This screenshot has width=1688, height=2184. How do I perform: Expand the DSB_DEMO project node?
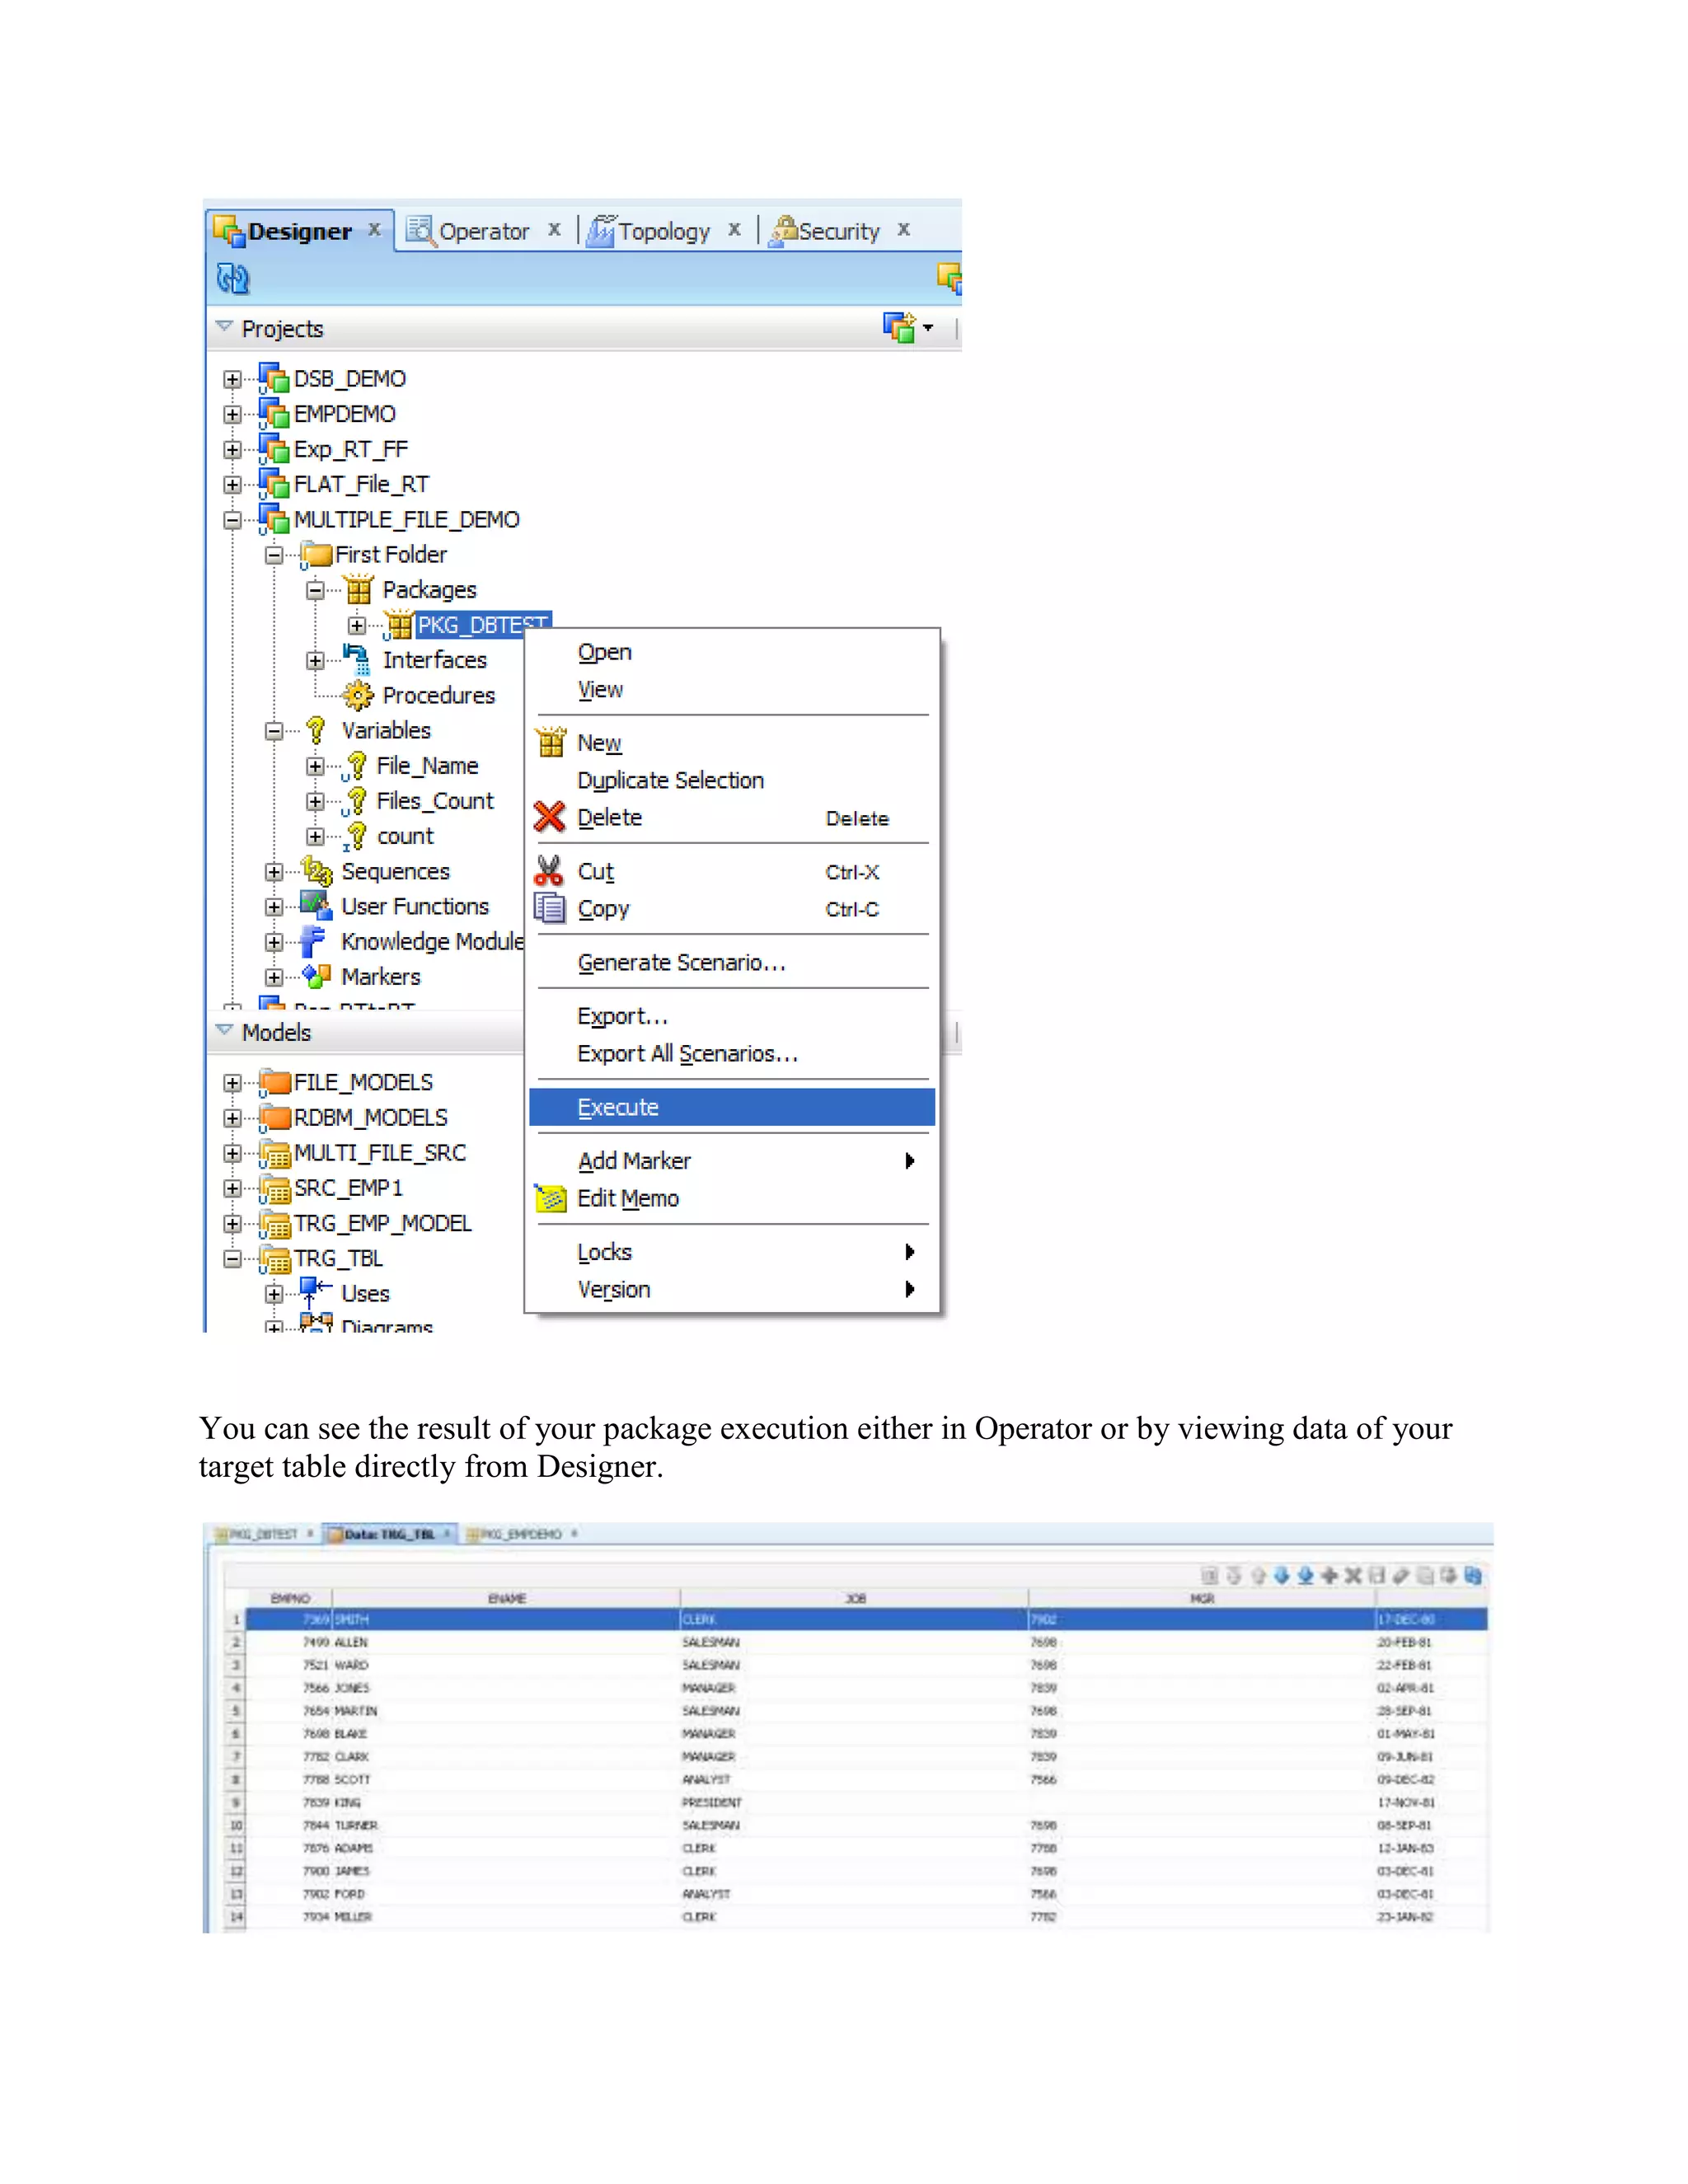(232, 379)
